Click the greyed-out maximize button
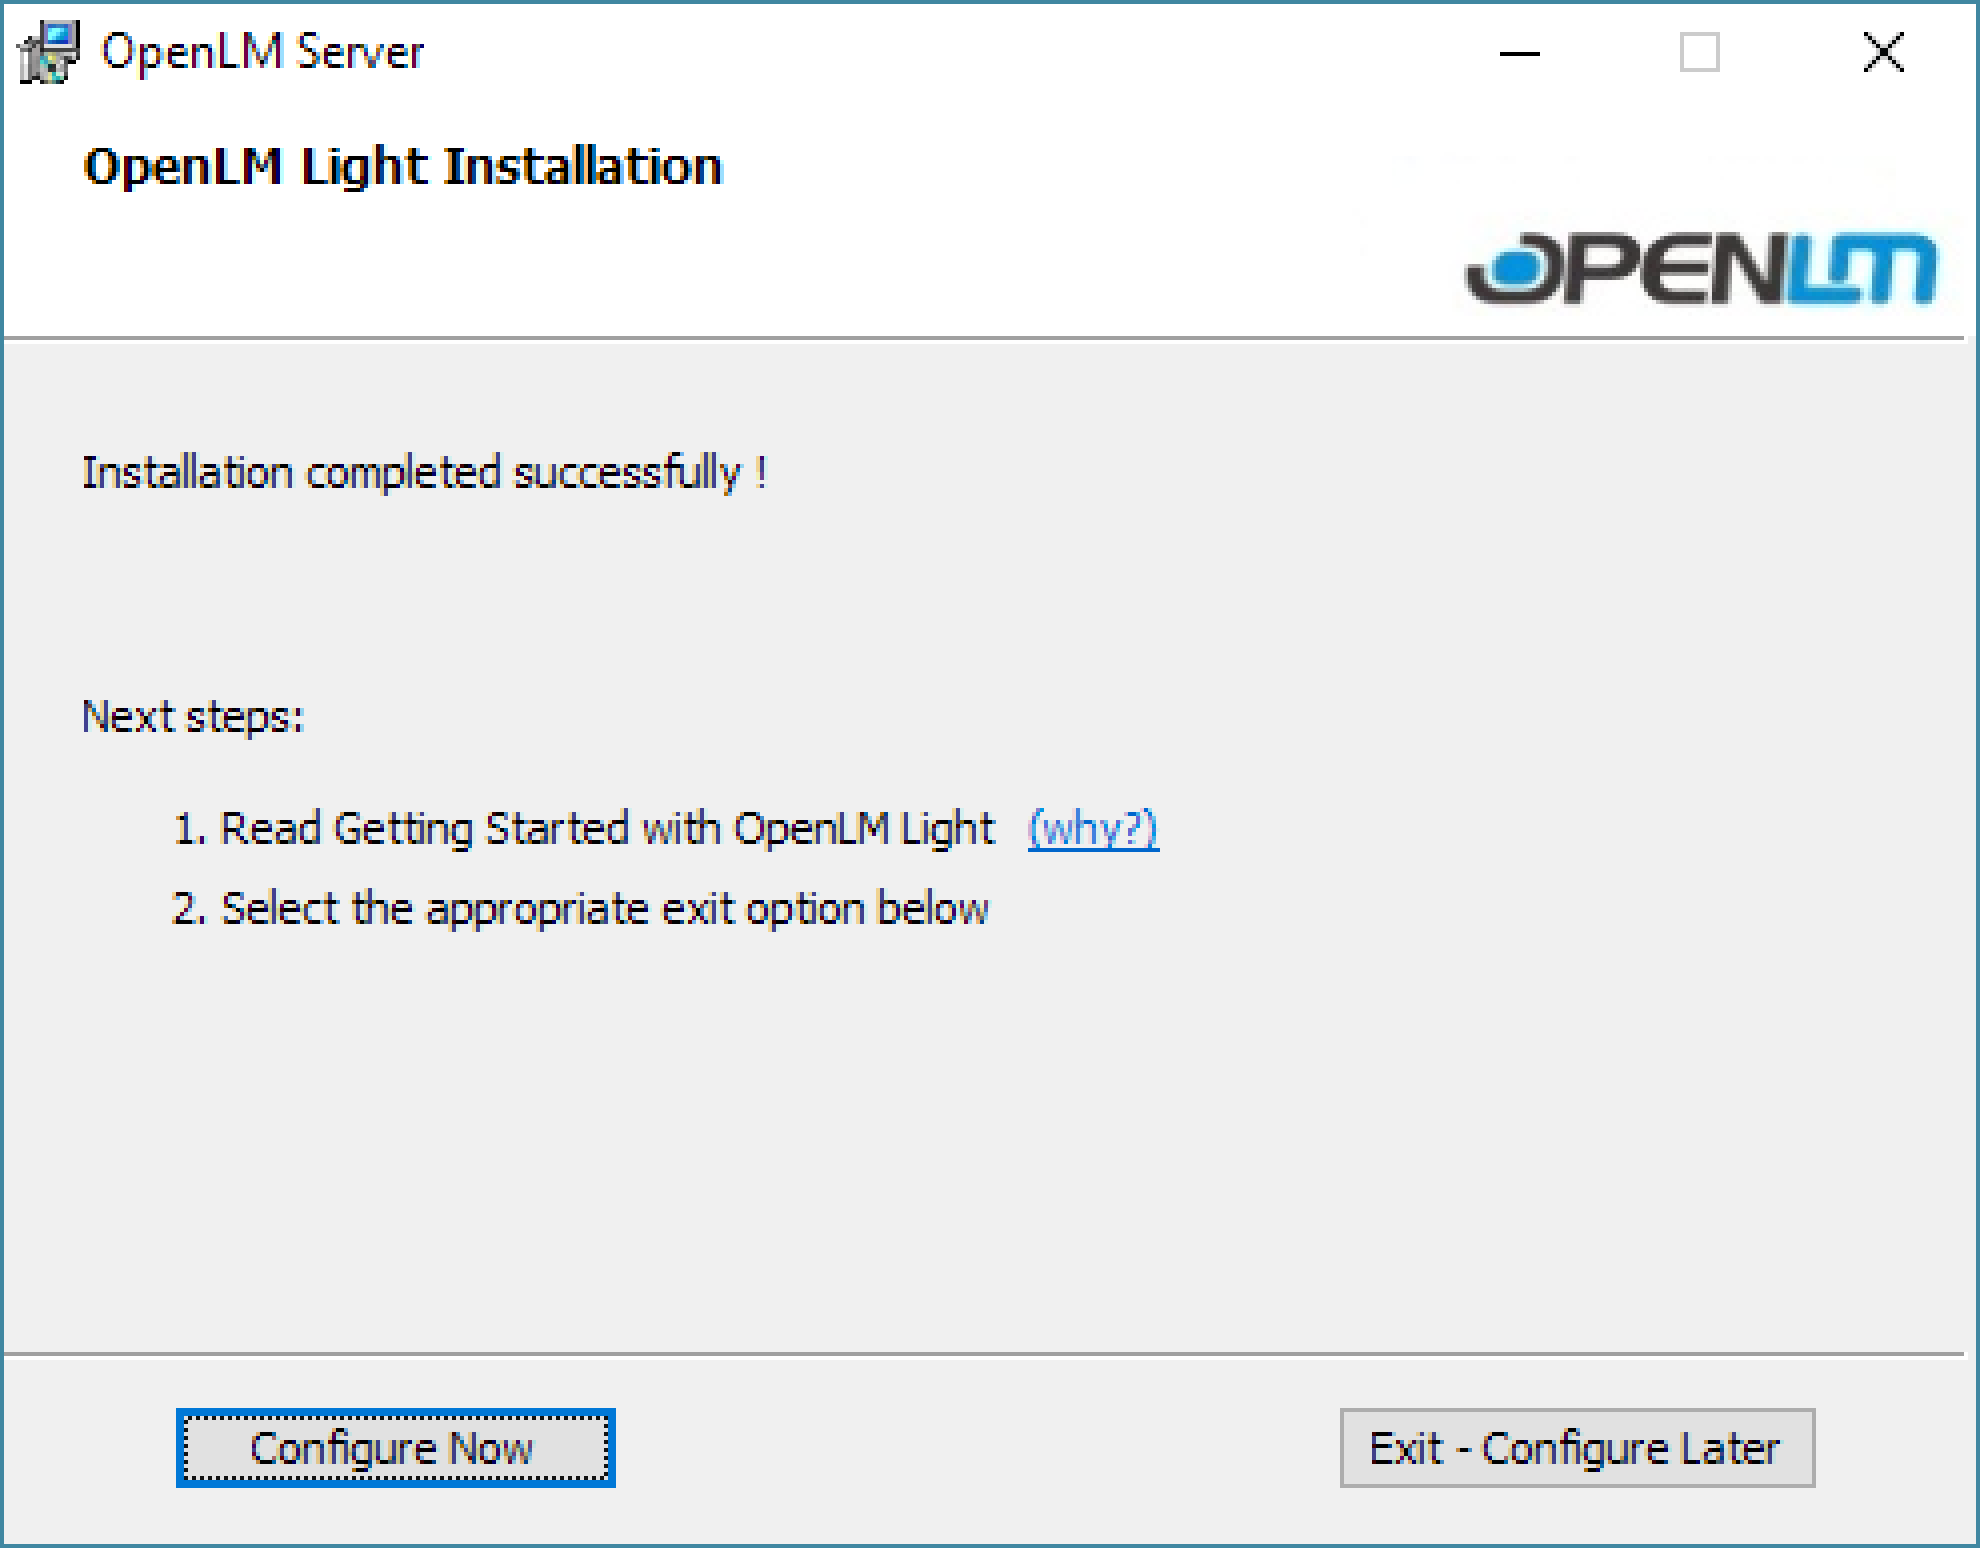1980x1548 pixels. click(1699, 53)
